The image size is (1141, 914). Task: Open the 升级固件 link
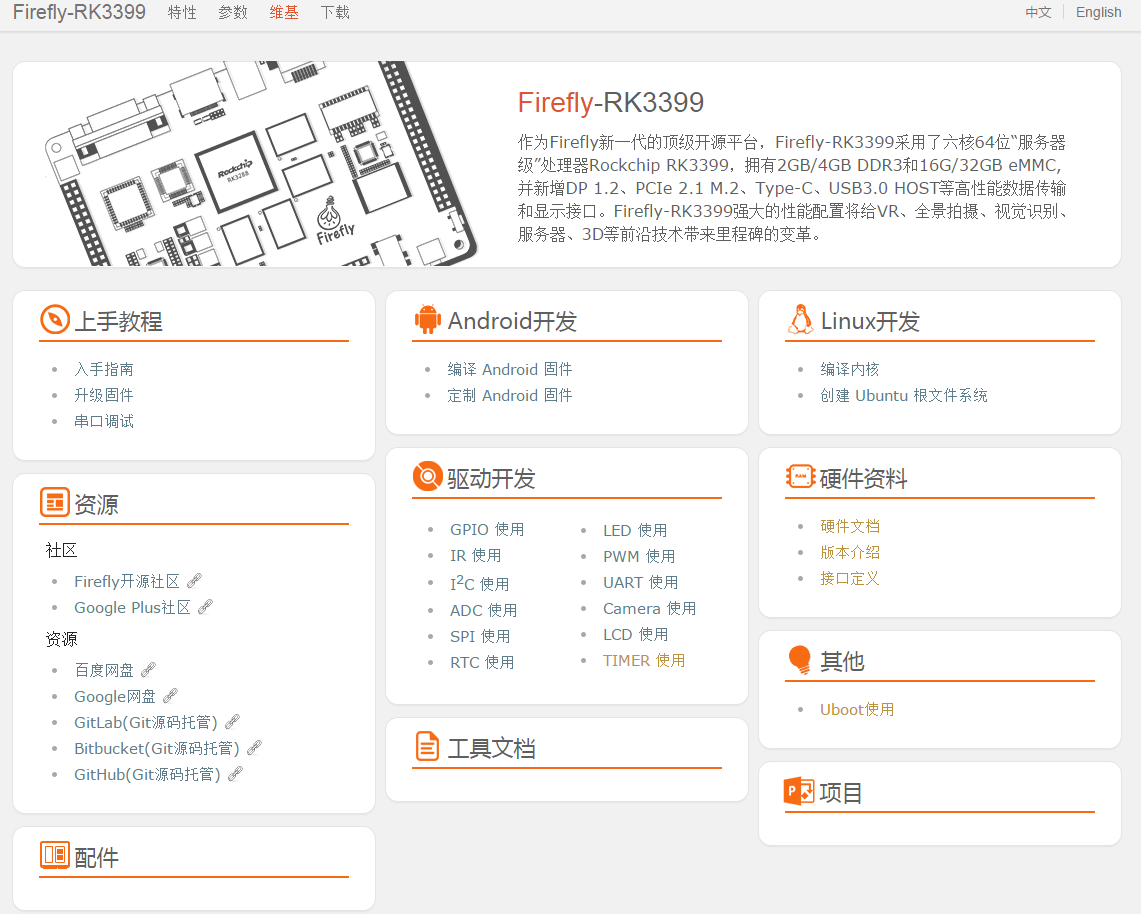(x=104, y=395)
